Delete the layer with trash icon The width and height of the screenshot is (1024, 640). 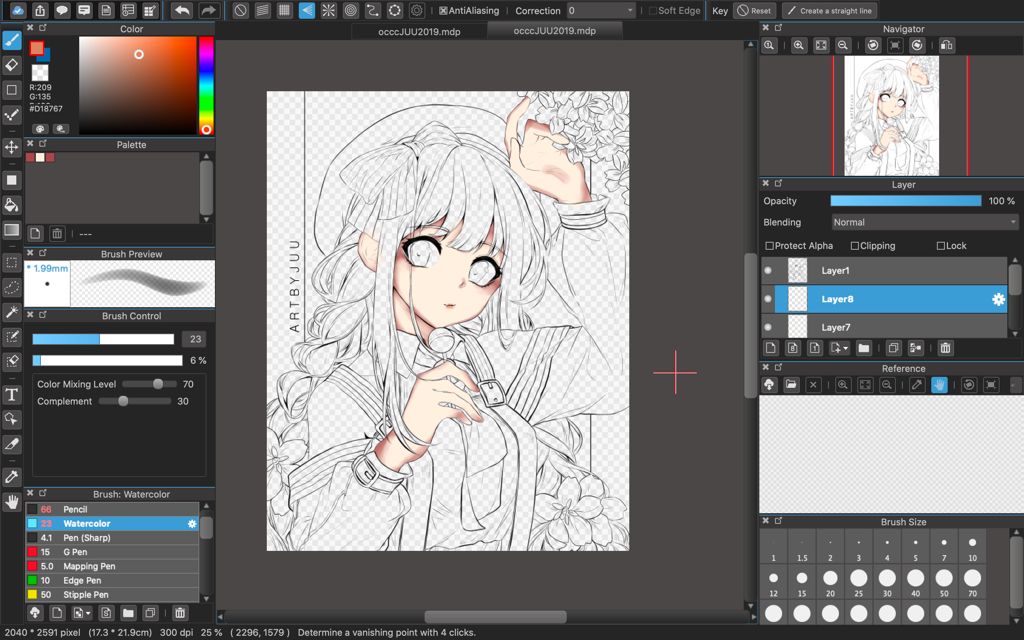point(945,348)
